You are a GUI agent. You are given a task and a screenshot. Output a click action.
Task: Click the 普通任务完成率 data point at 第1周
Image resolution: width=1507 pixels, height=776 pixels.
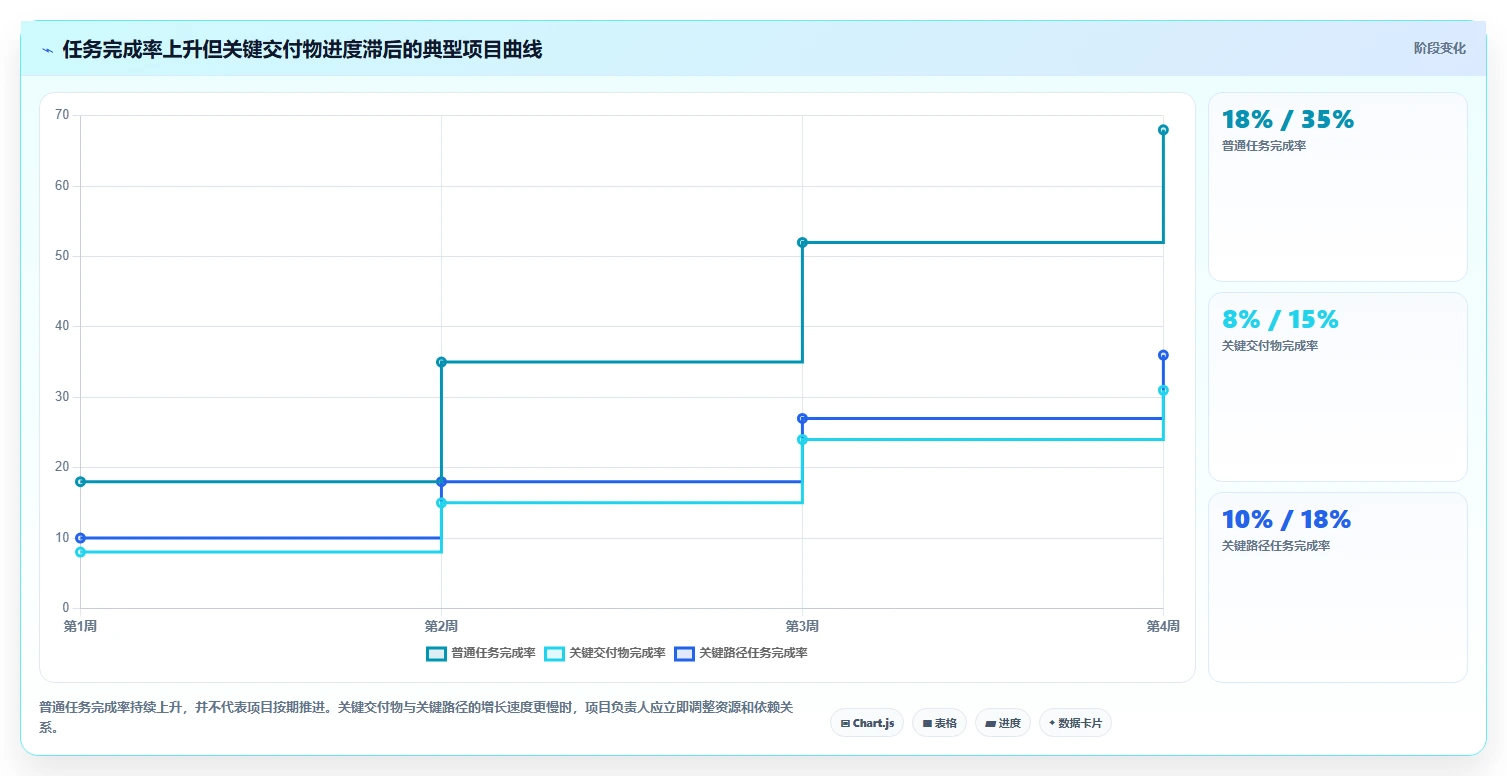(x=81, y=482)
